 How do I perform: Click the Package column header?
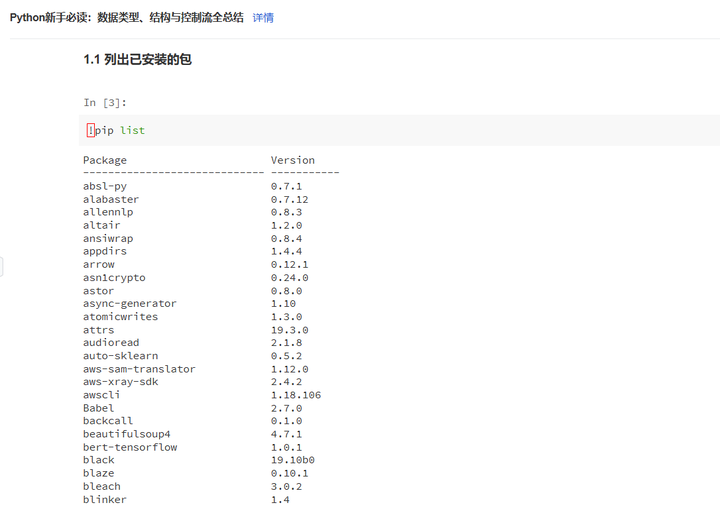(105, 160)
